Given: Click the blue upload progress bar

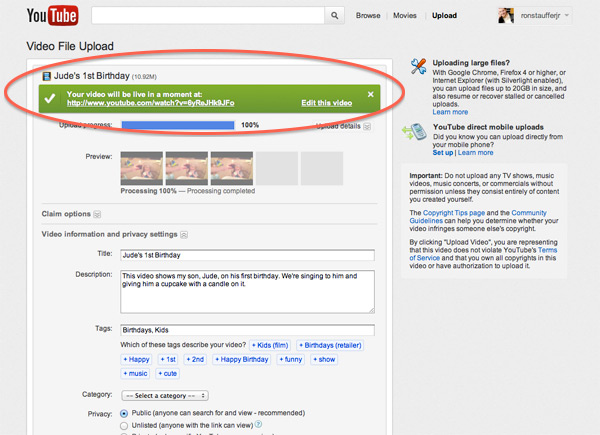Looking at the screenshot, I should 178,126.
